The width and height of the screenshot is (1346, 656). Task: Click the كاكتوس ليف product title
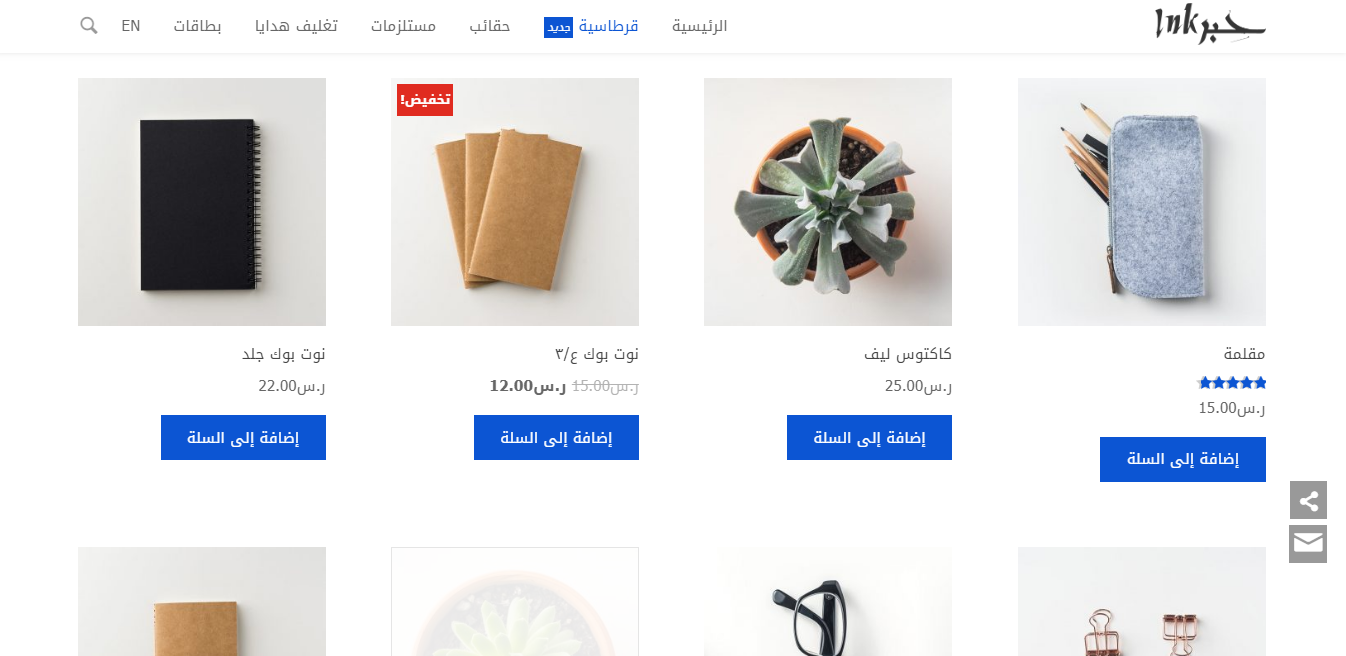tap(908, 354)
